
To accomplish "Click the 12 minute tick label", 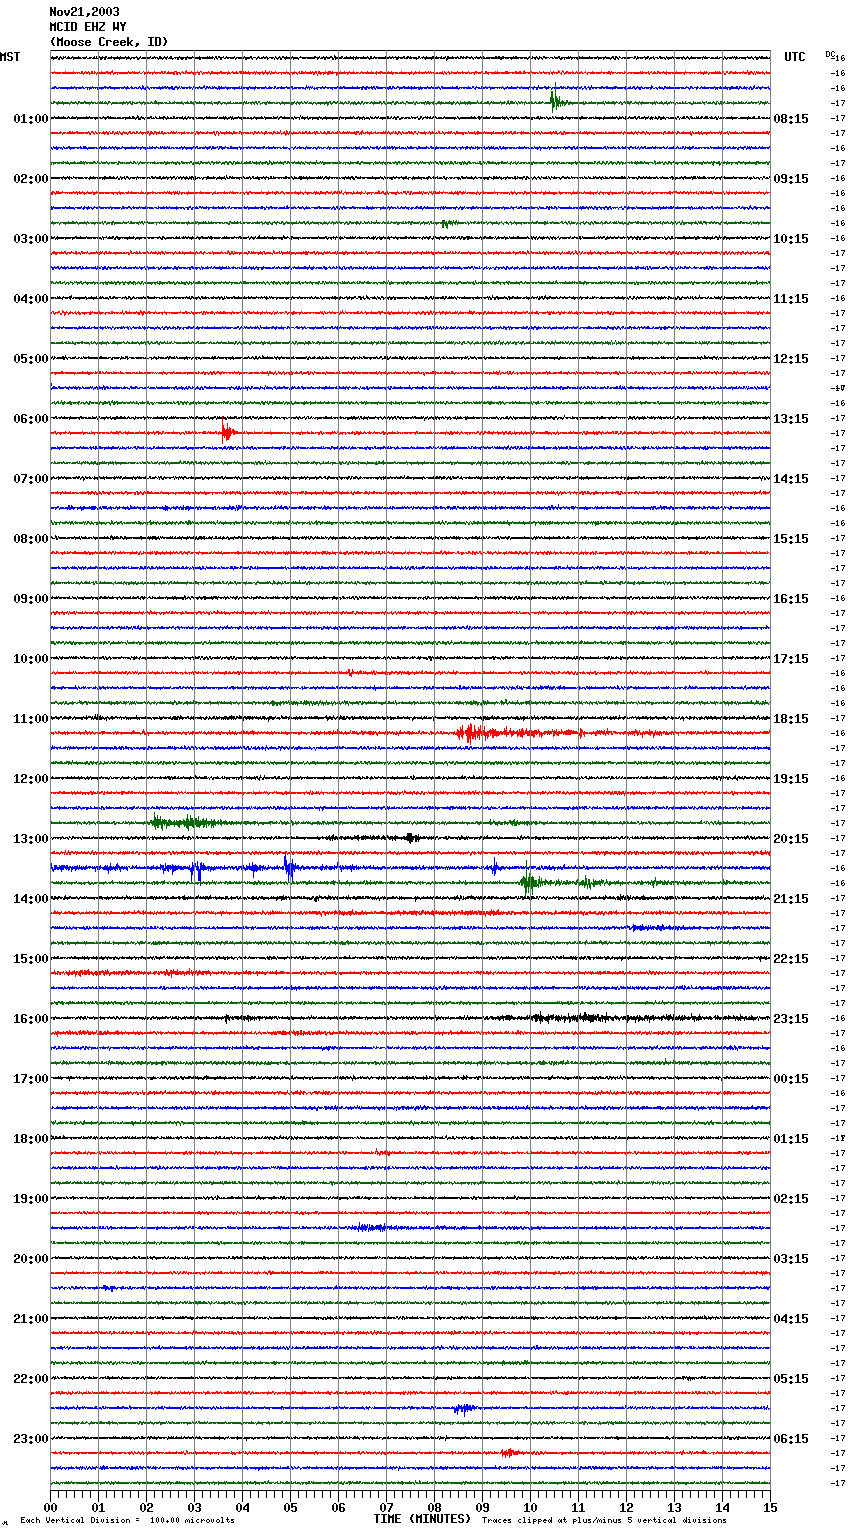I will click(x=627, y=1507).
